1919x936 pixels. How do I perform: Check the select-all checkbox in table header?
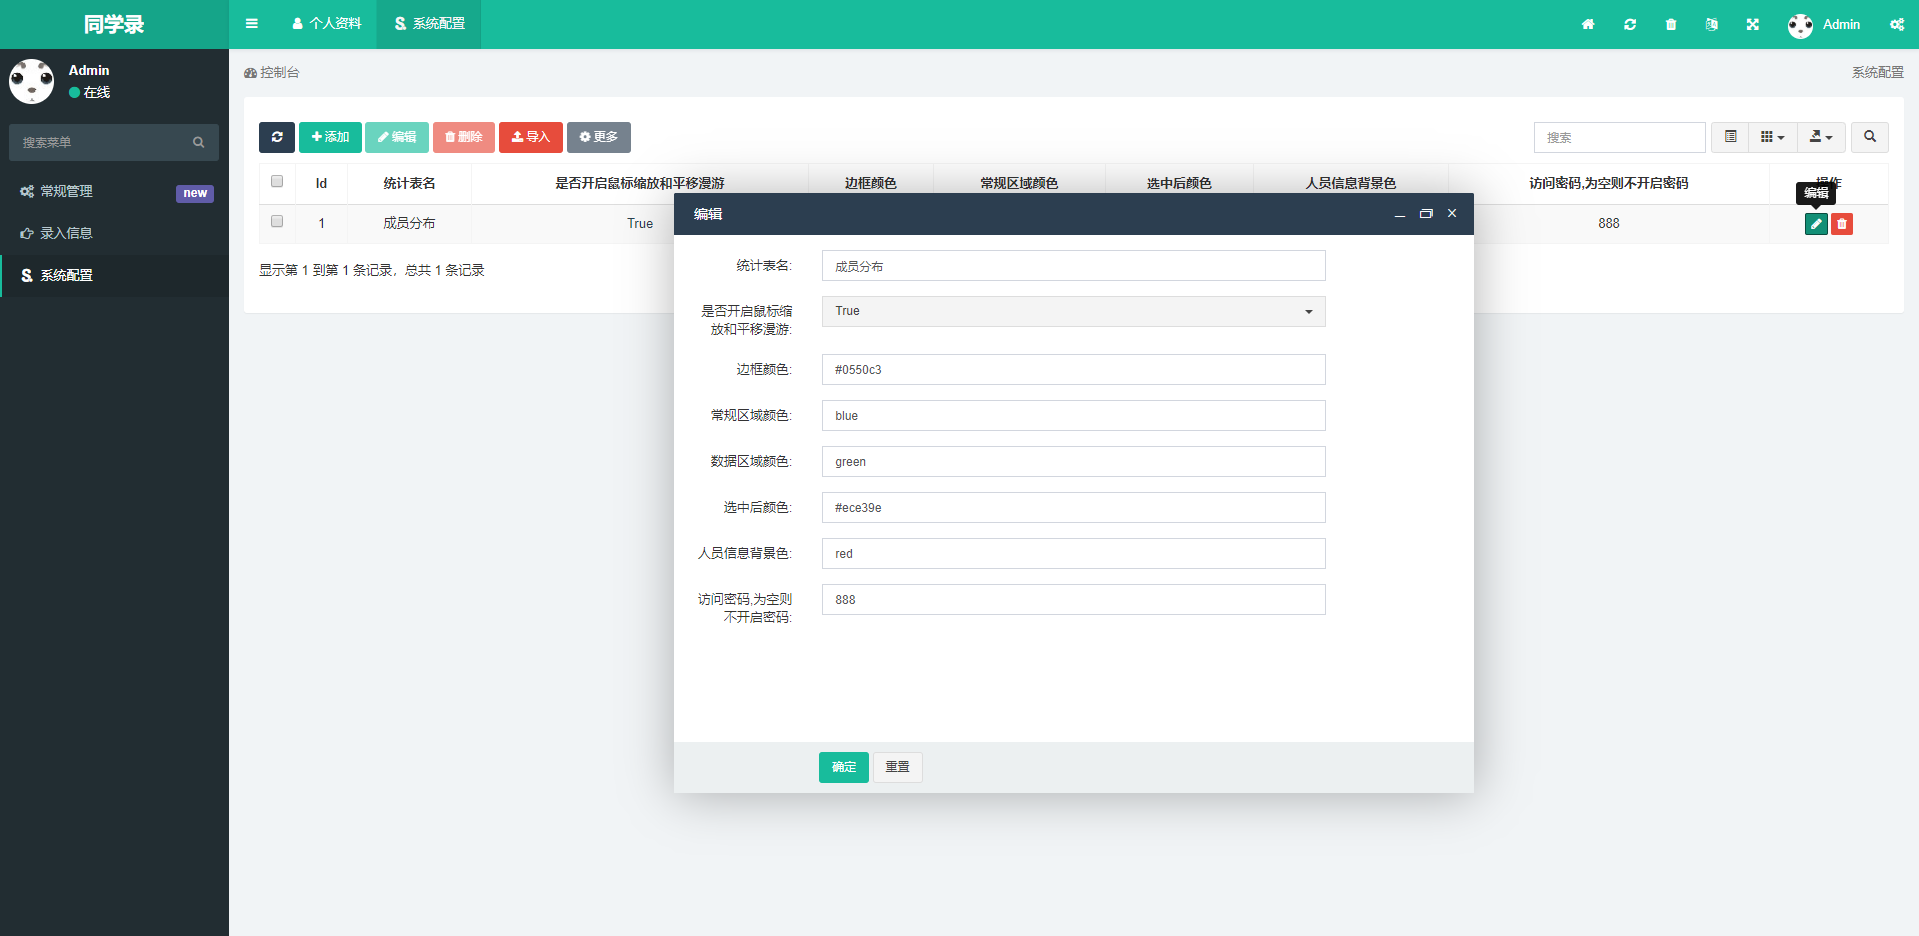(x=277, y=182)
